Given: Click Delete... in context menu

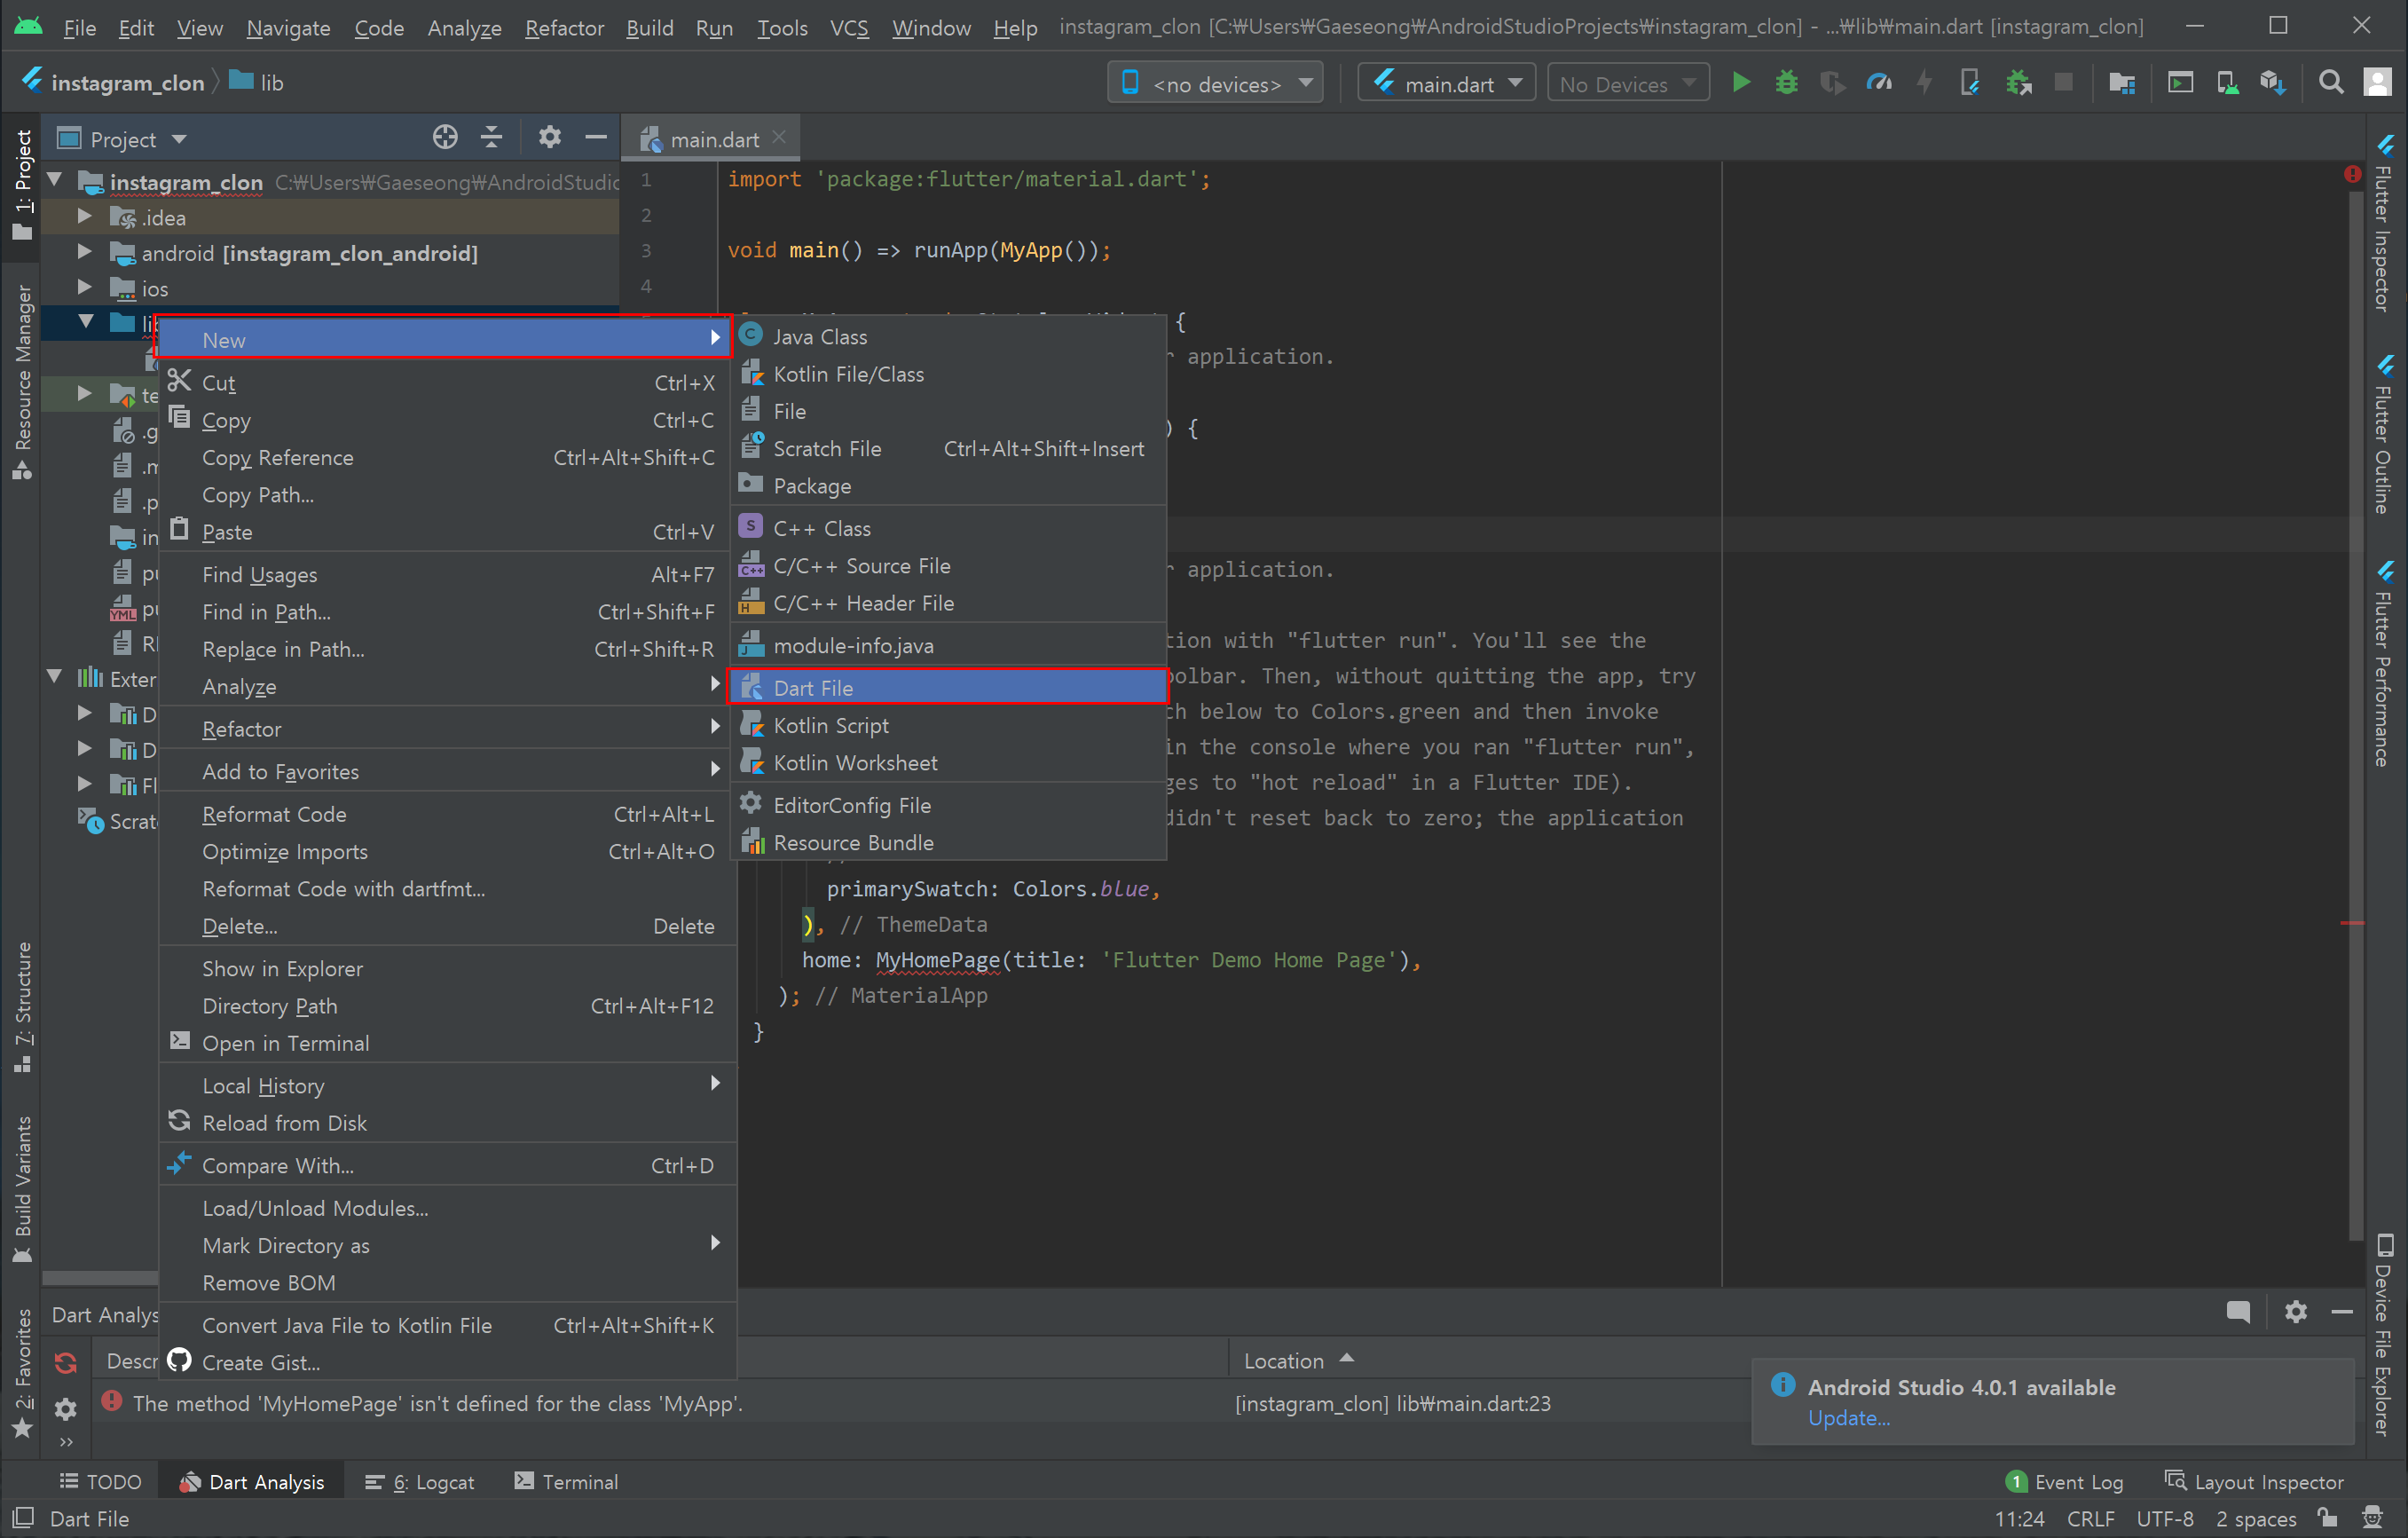Looking at the screenshot, I should (x=448, y=927).
